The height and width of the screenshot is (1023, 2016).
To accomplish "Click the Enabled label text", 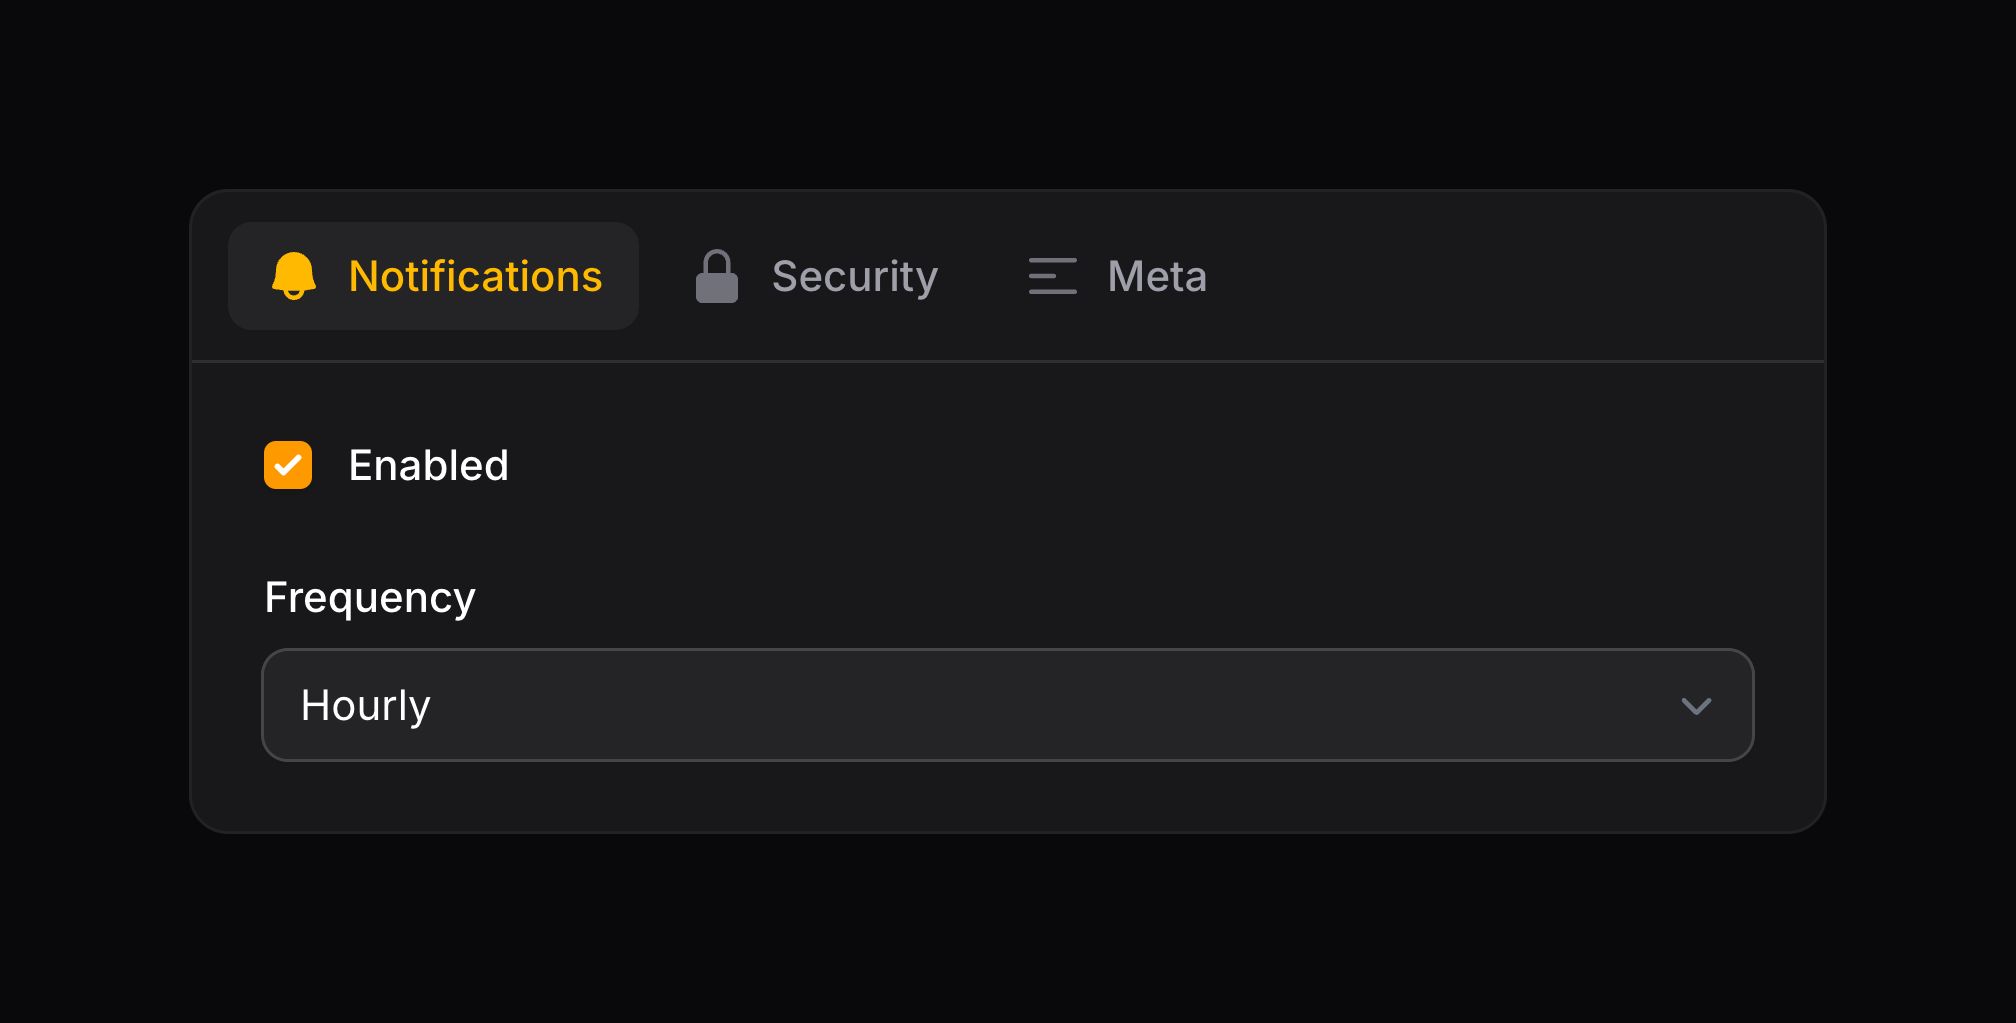I will pyautogui.click(x=428, y=464).
